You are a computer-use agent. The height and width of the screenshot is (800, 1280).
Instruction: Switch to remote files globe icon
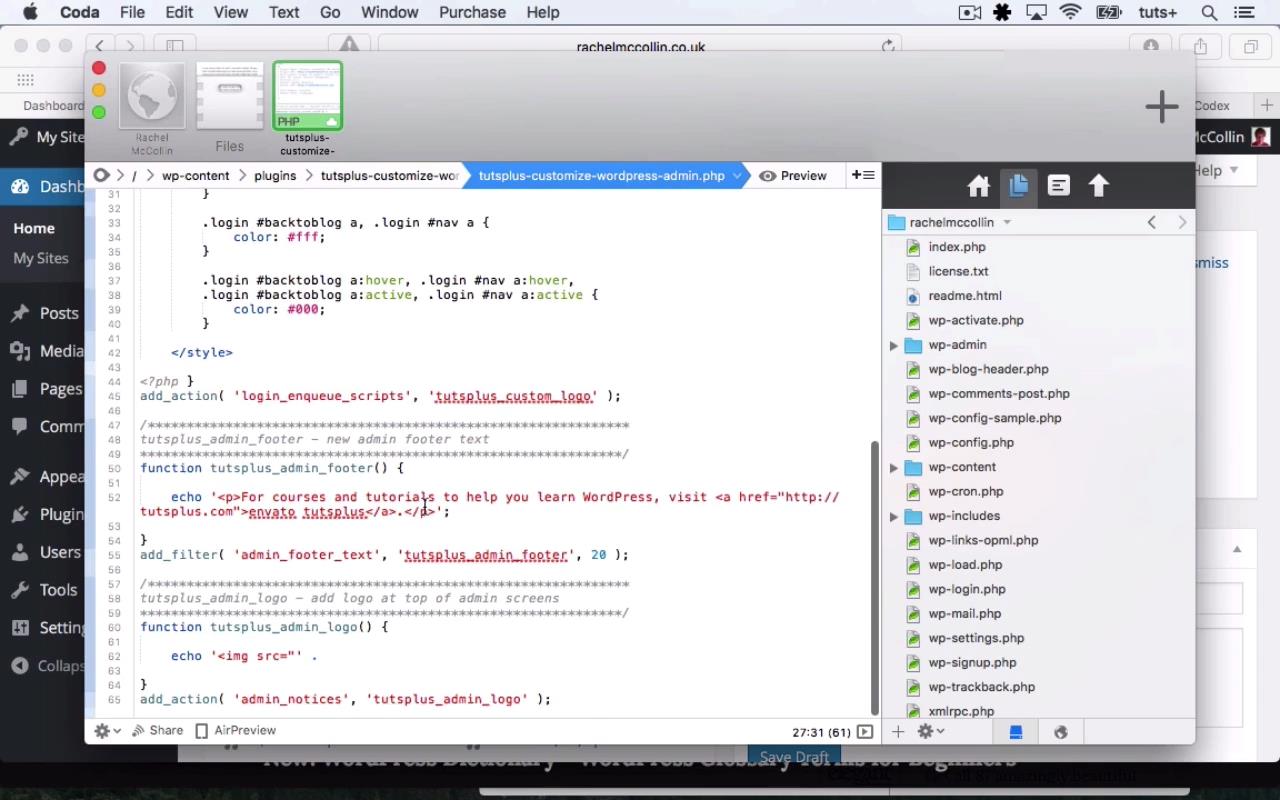coord(1060,732)
